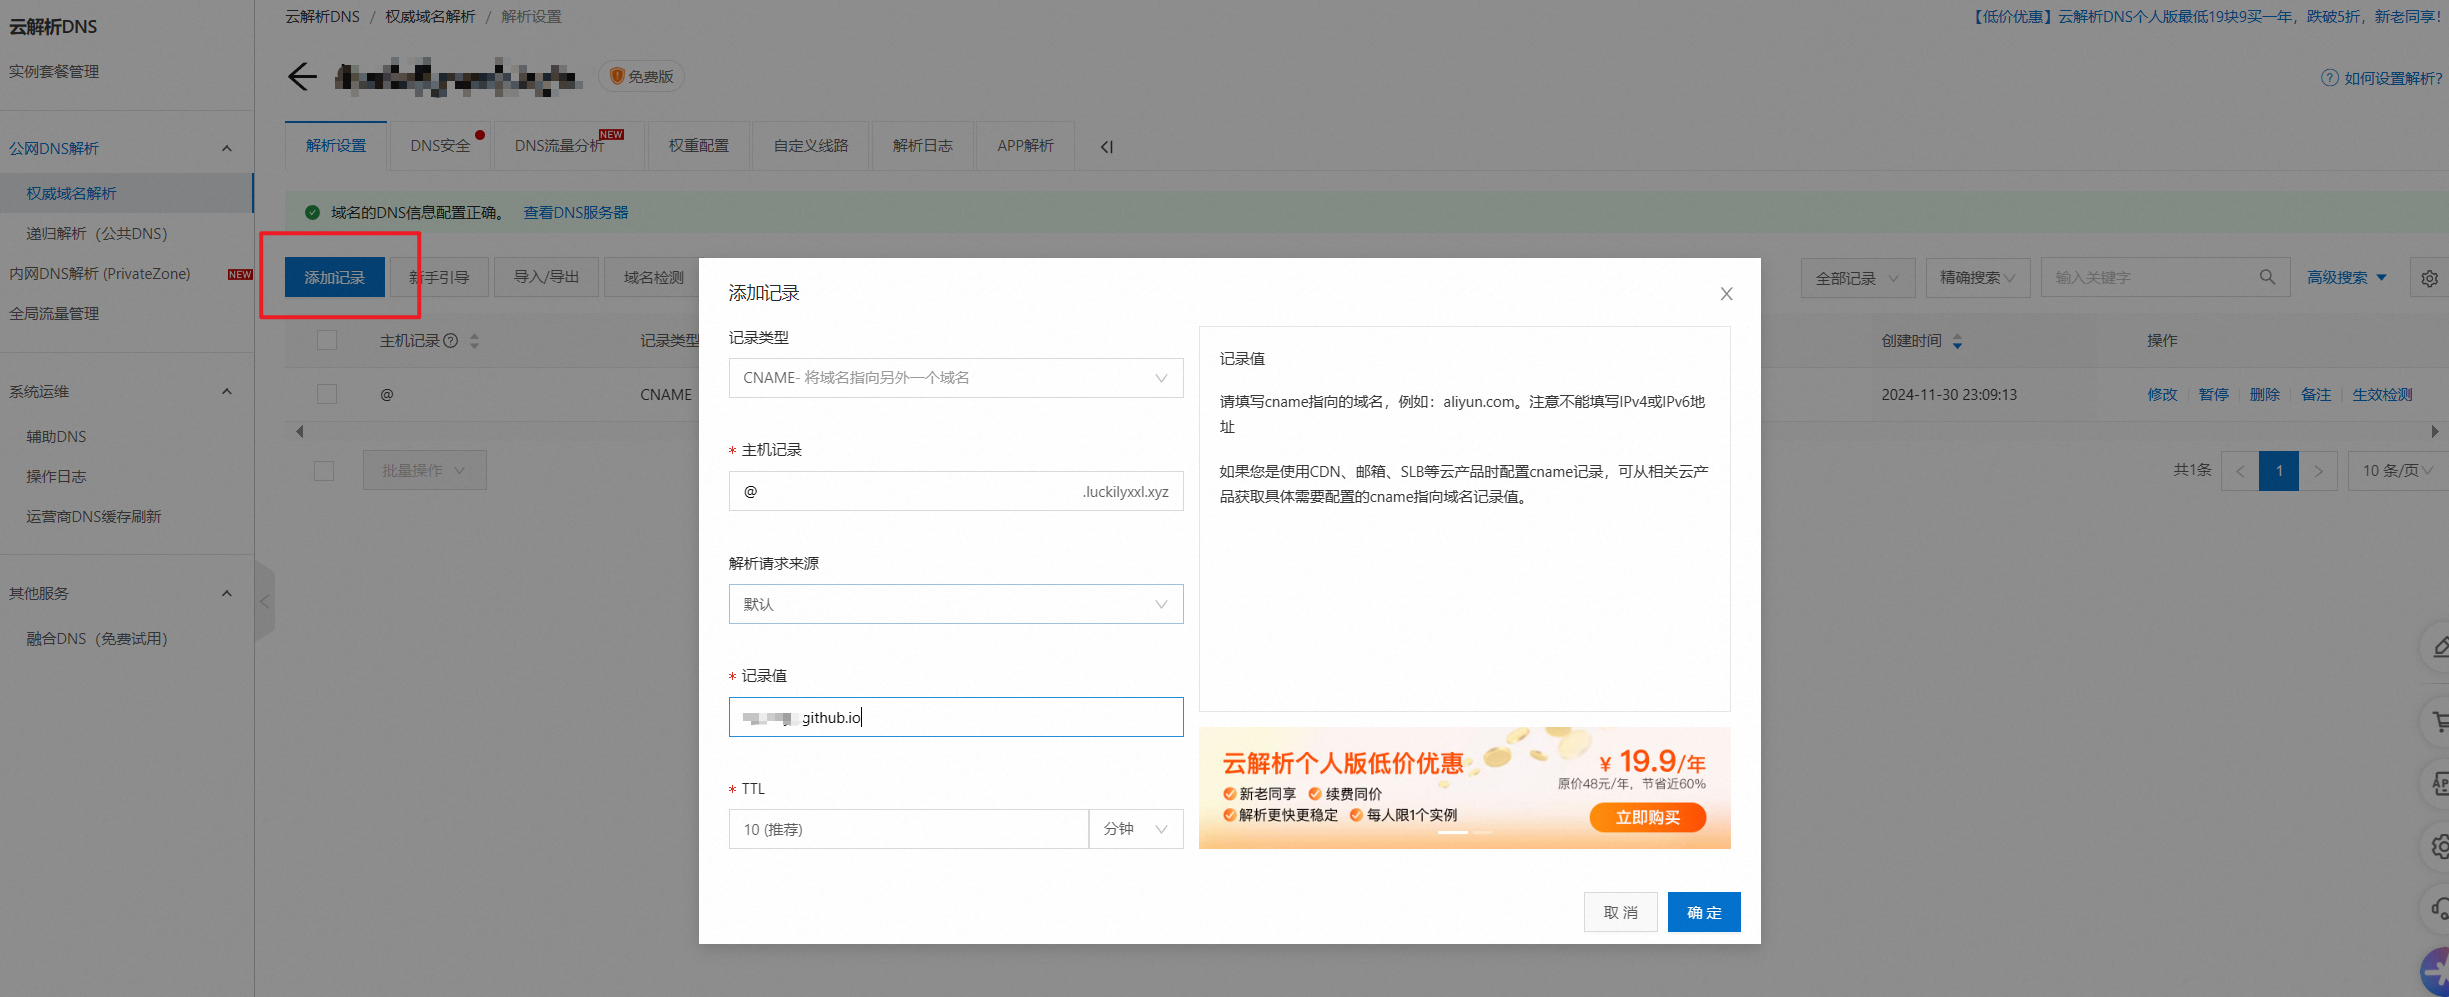Collapse the left sidebar handle
This screenshot has width=2449, height=997.
[265, 601]
